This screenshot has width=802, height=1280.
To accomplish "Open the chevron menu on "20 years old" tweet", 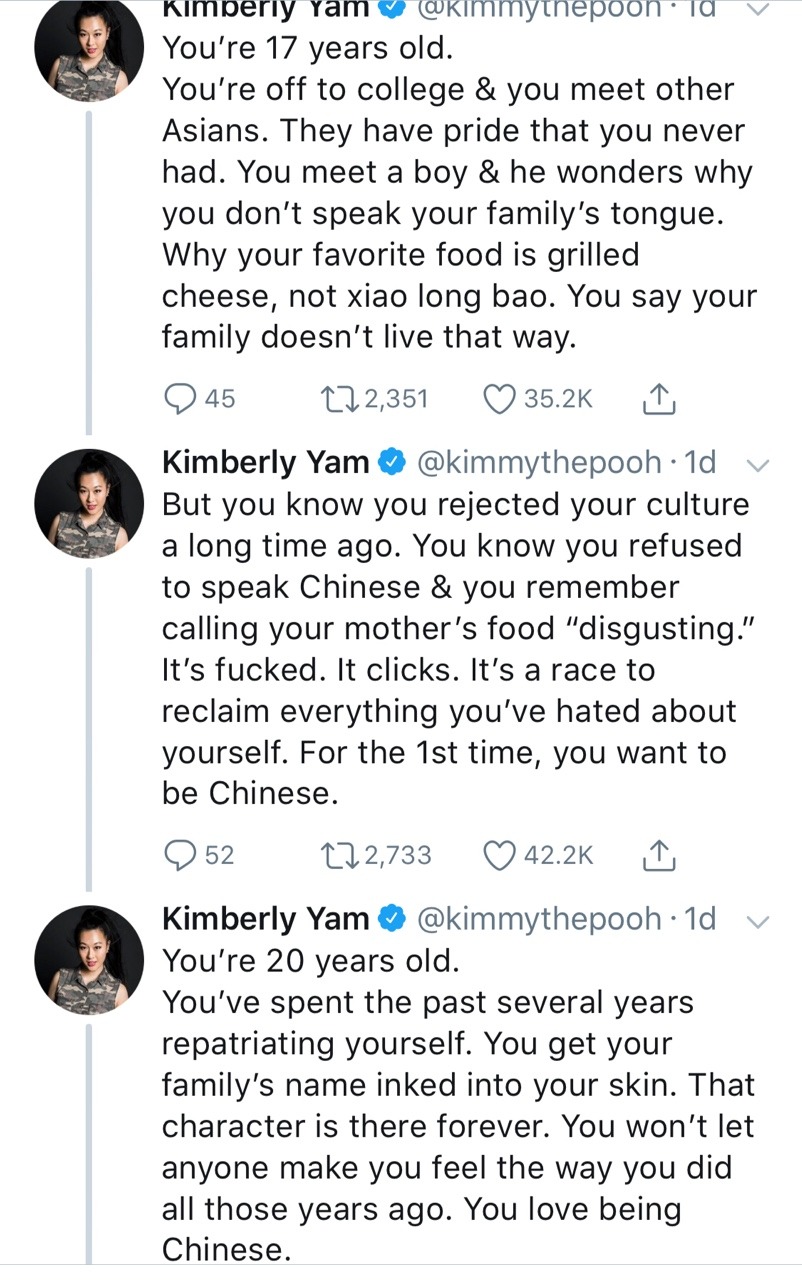I will [758, 919].
